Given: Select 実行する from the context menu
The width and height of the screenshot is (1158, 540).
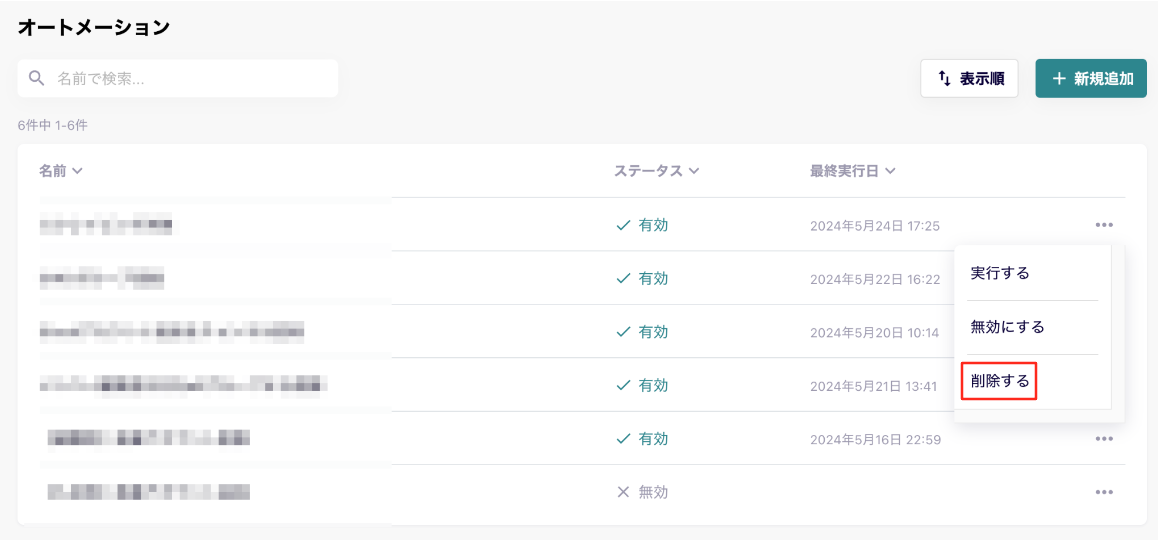Looking at the screenshot, I should tap(1000, 273).
